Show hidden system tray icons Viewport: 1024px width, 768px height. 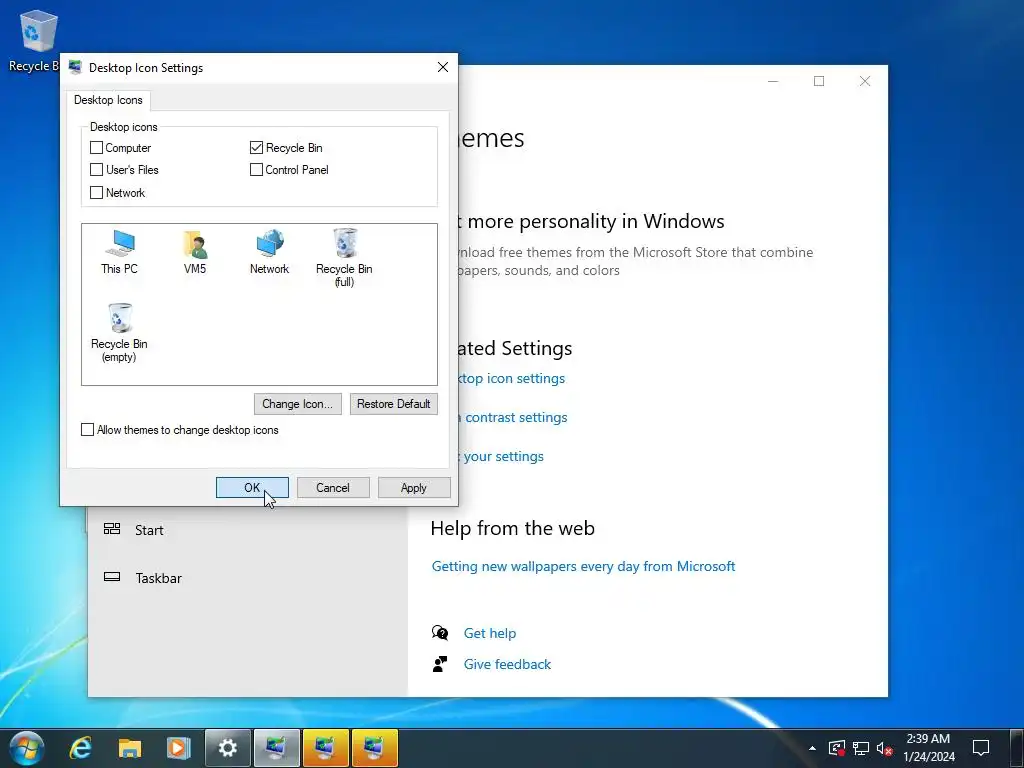coord(812,748)
